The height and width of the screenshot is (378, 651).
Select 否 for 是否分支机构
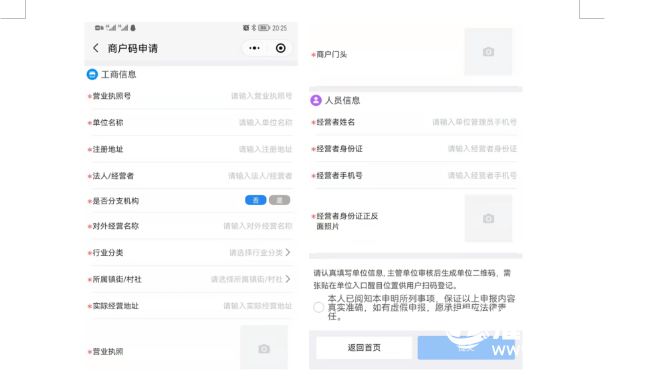[x=256, y=200]
